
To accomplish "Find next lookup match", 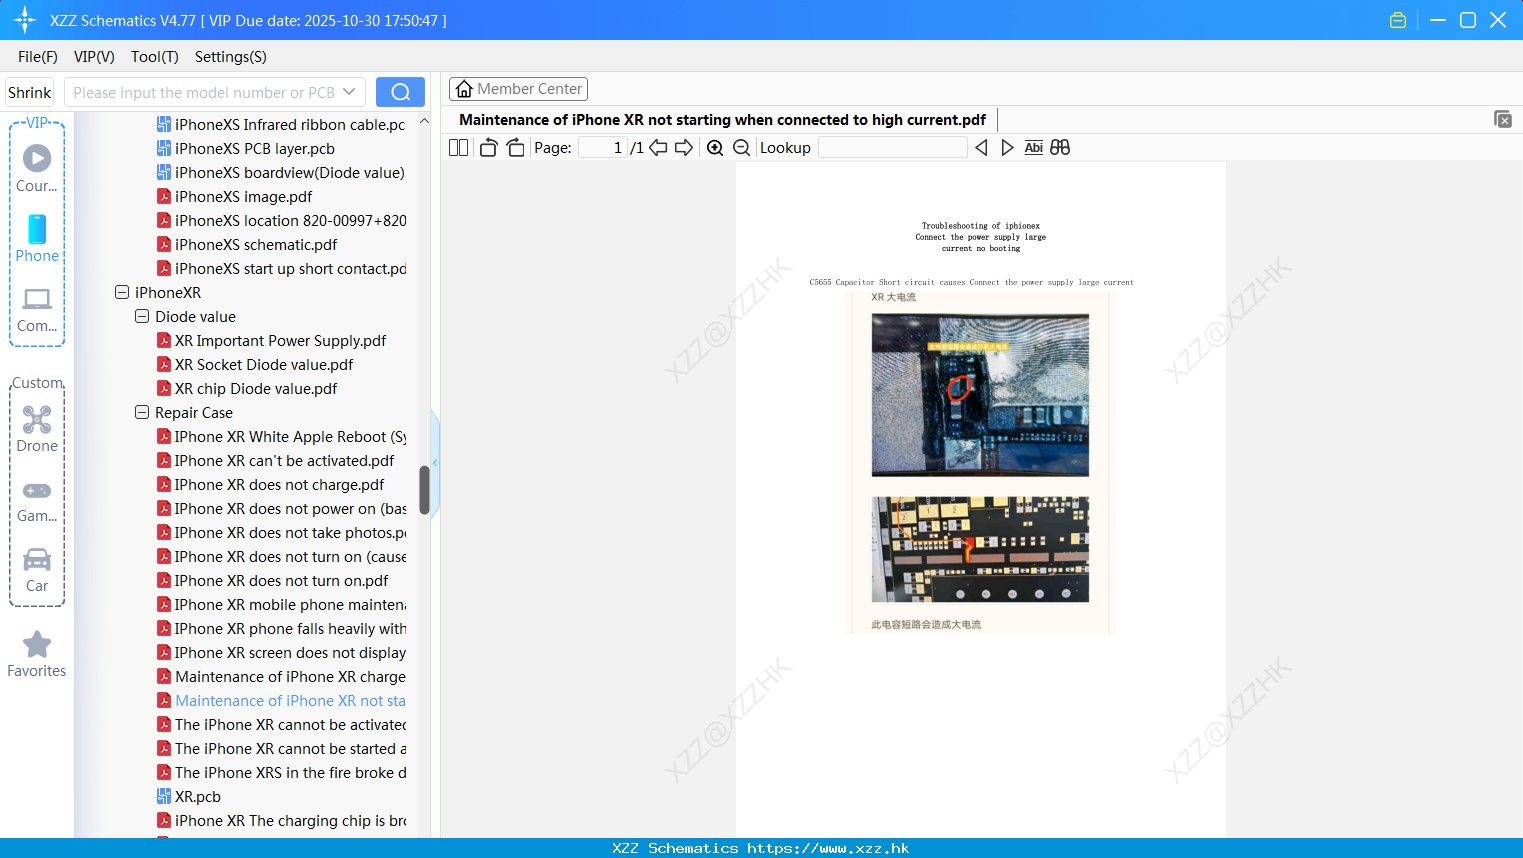I will tap(1007, 147).
